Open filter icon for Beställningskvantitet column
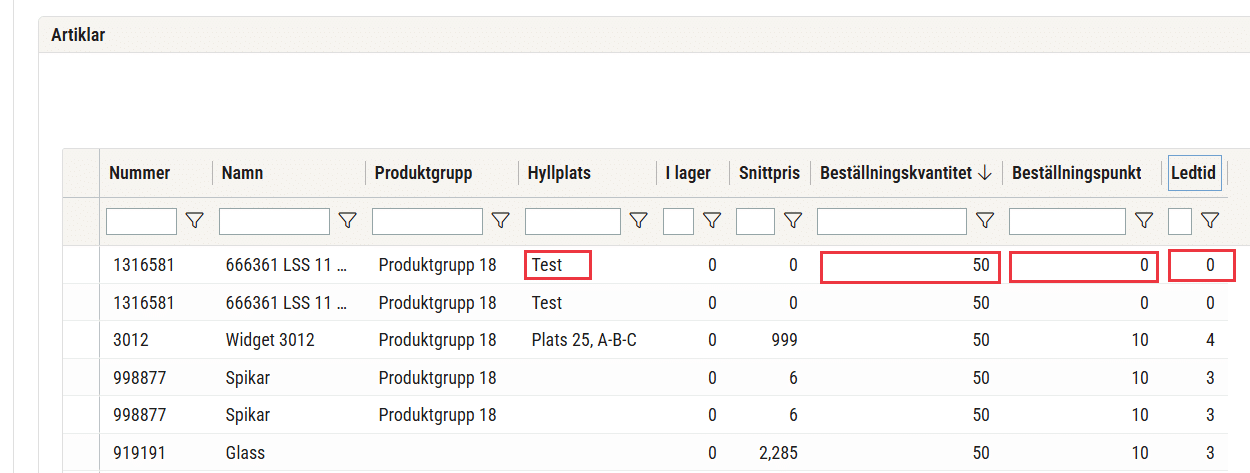The image size is (1250, 473). tap(984, 221)
